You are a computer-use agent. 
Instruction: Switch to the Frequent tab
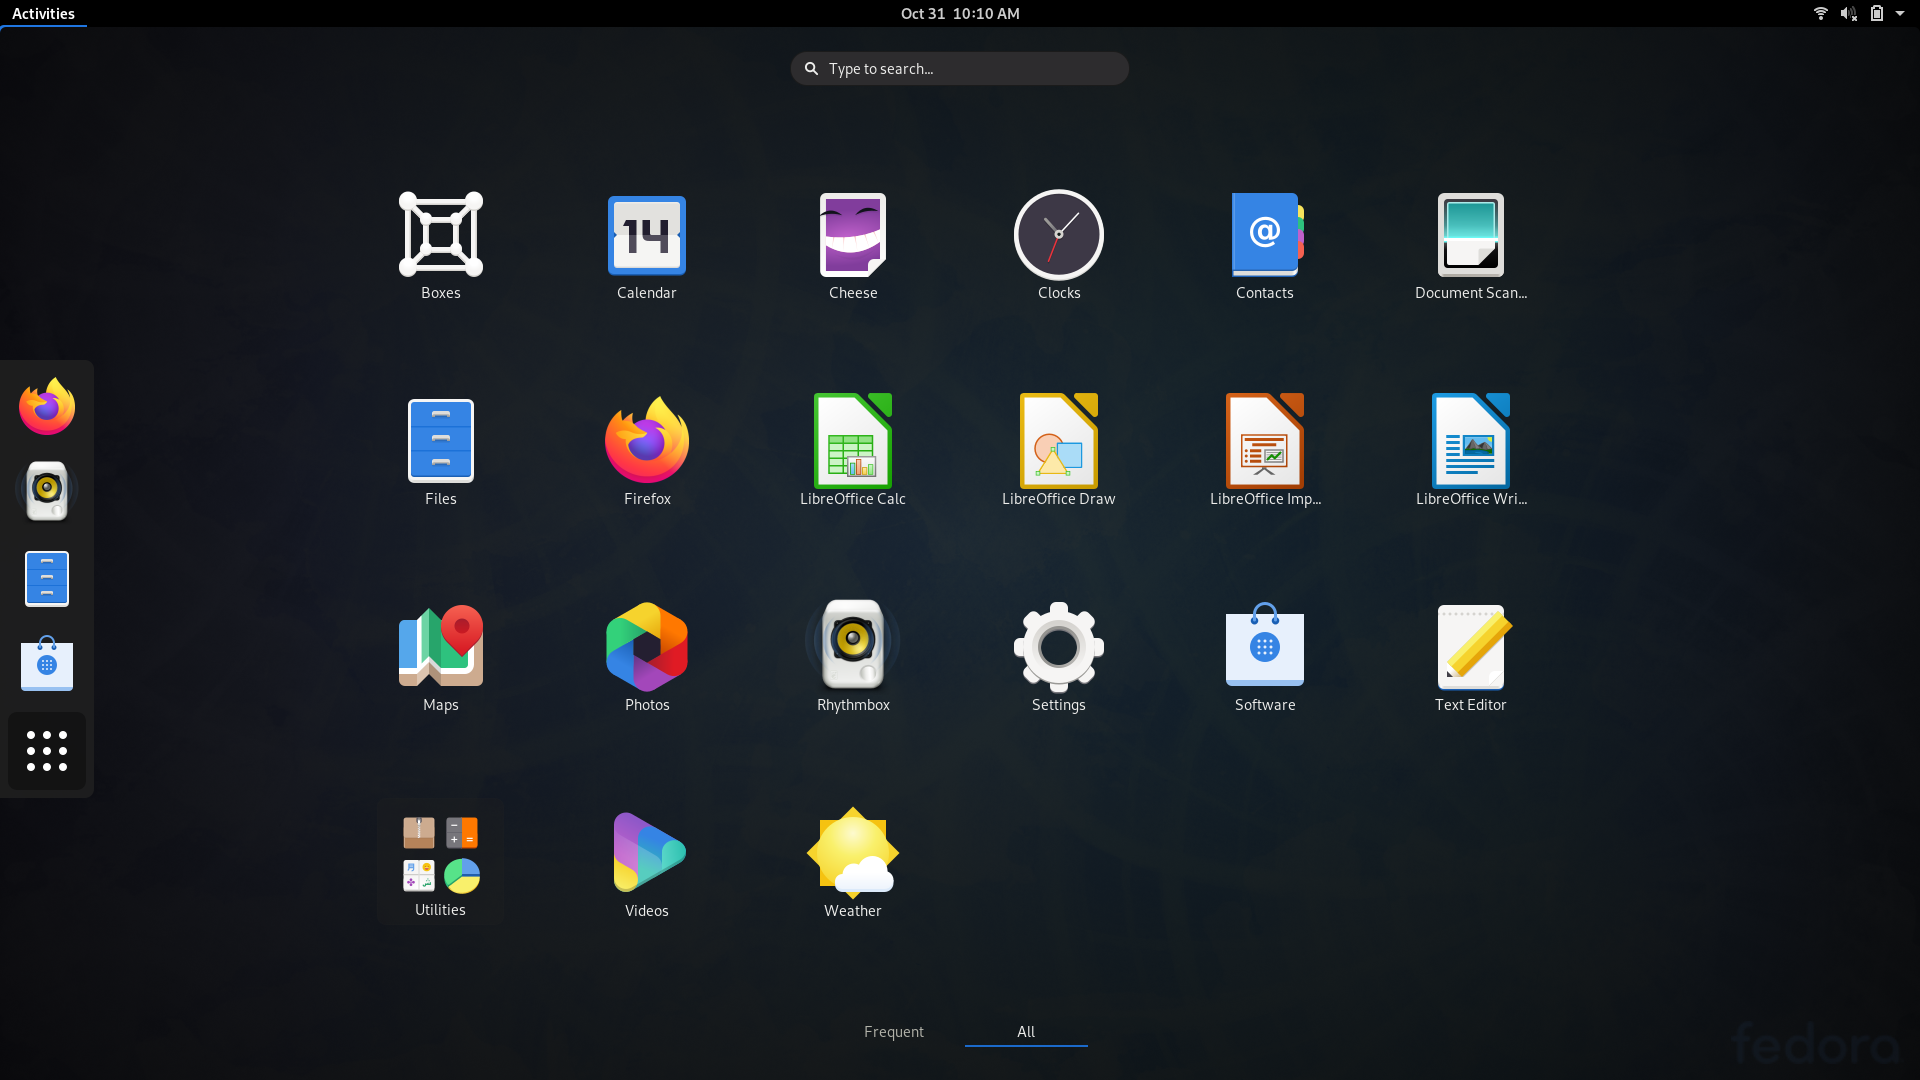894,1032
